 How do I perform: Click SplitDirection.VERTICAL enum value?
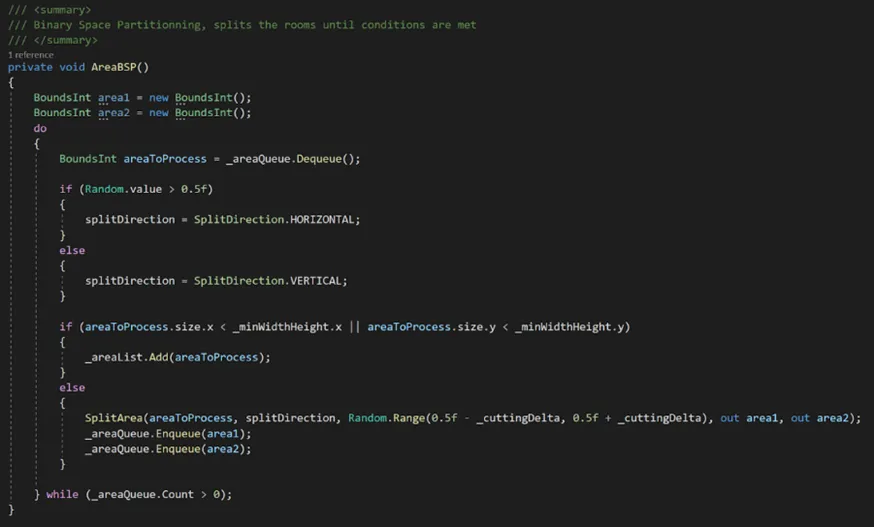268,281
